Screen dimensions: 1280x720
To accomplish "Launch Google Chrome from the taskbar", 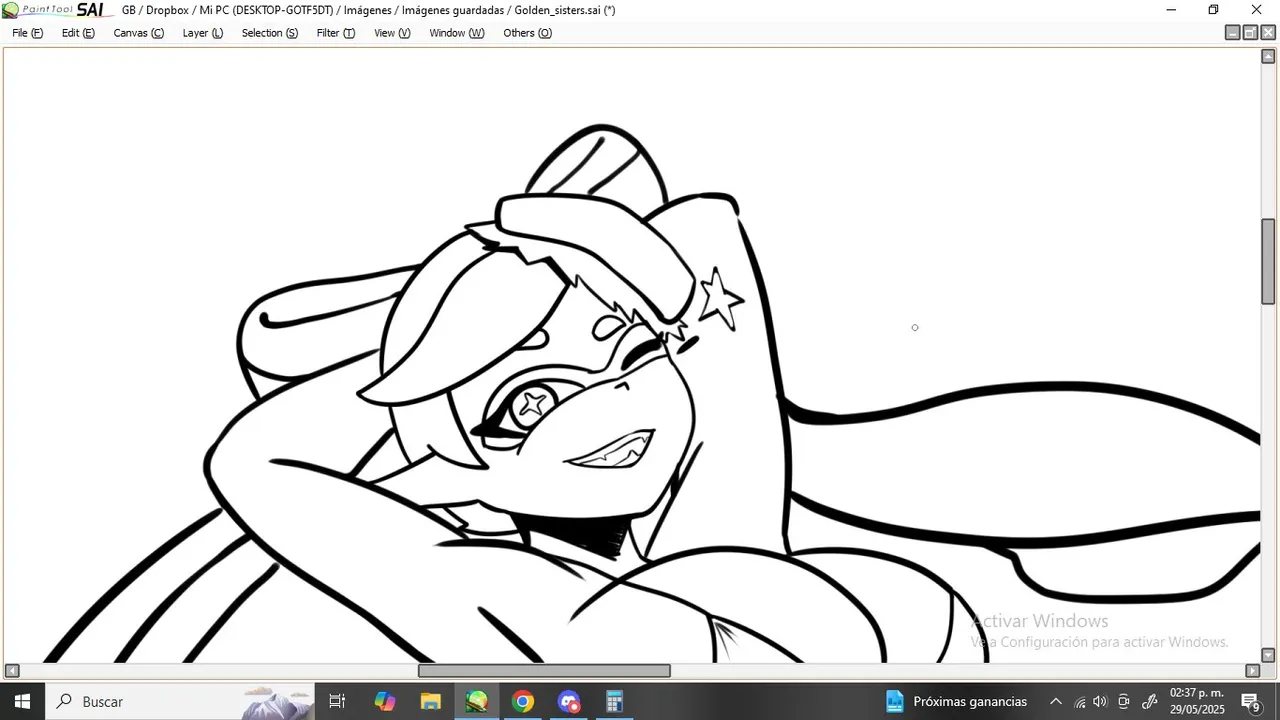I will click(x=522, y=701).
